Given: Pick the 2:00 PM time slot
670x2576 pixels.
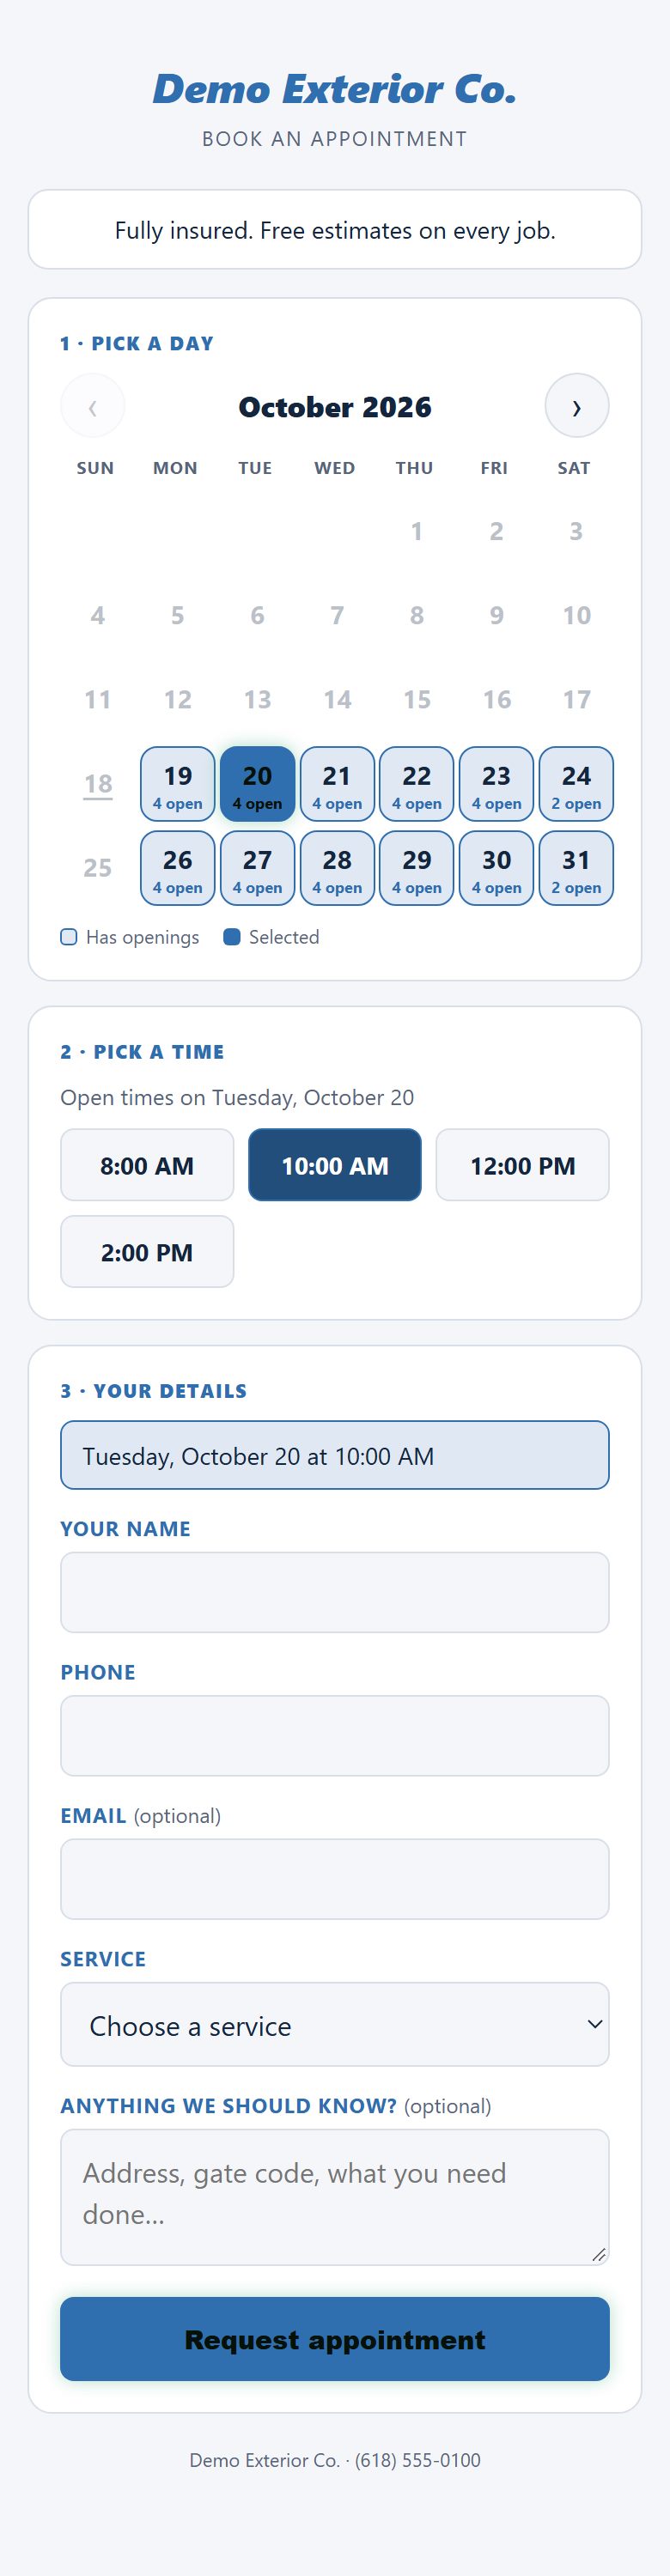Looking at the screenshot, I should (x=147, y=1252).
